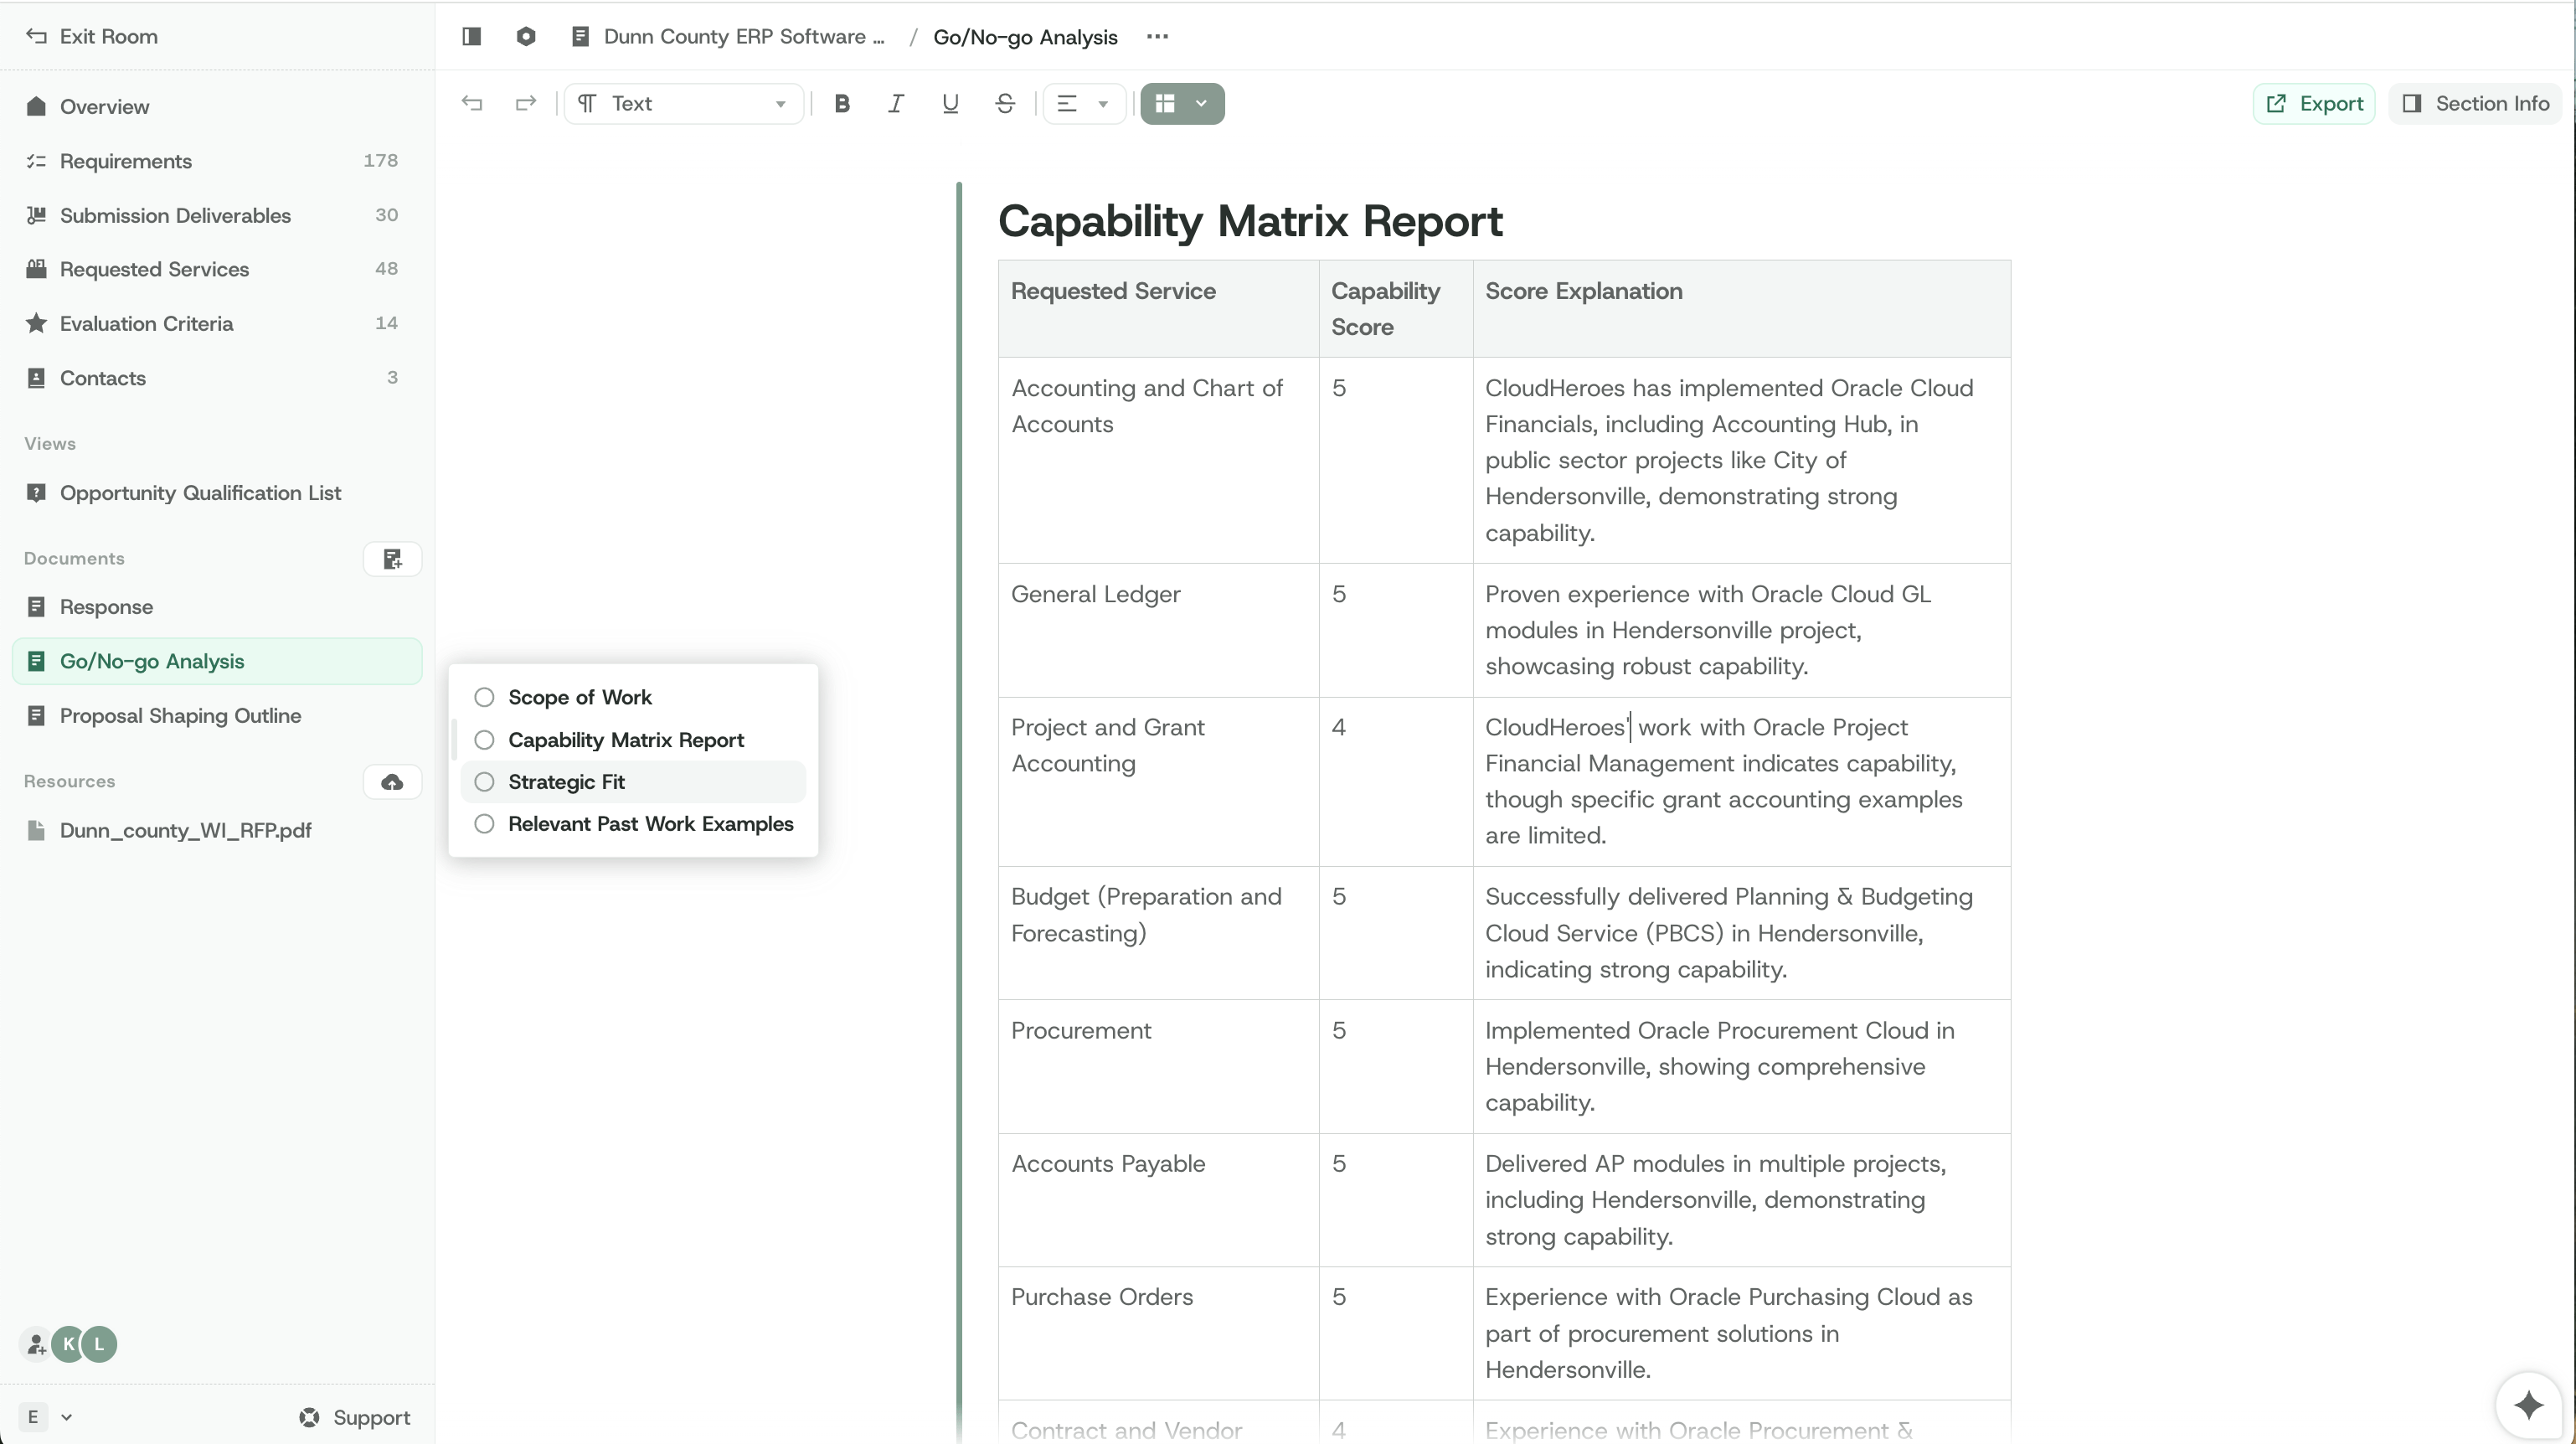Open the Section Info panel
The height and width of the screenshot is (1444, 2576).
coord(2475,104)
